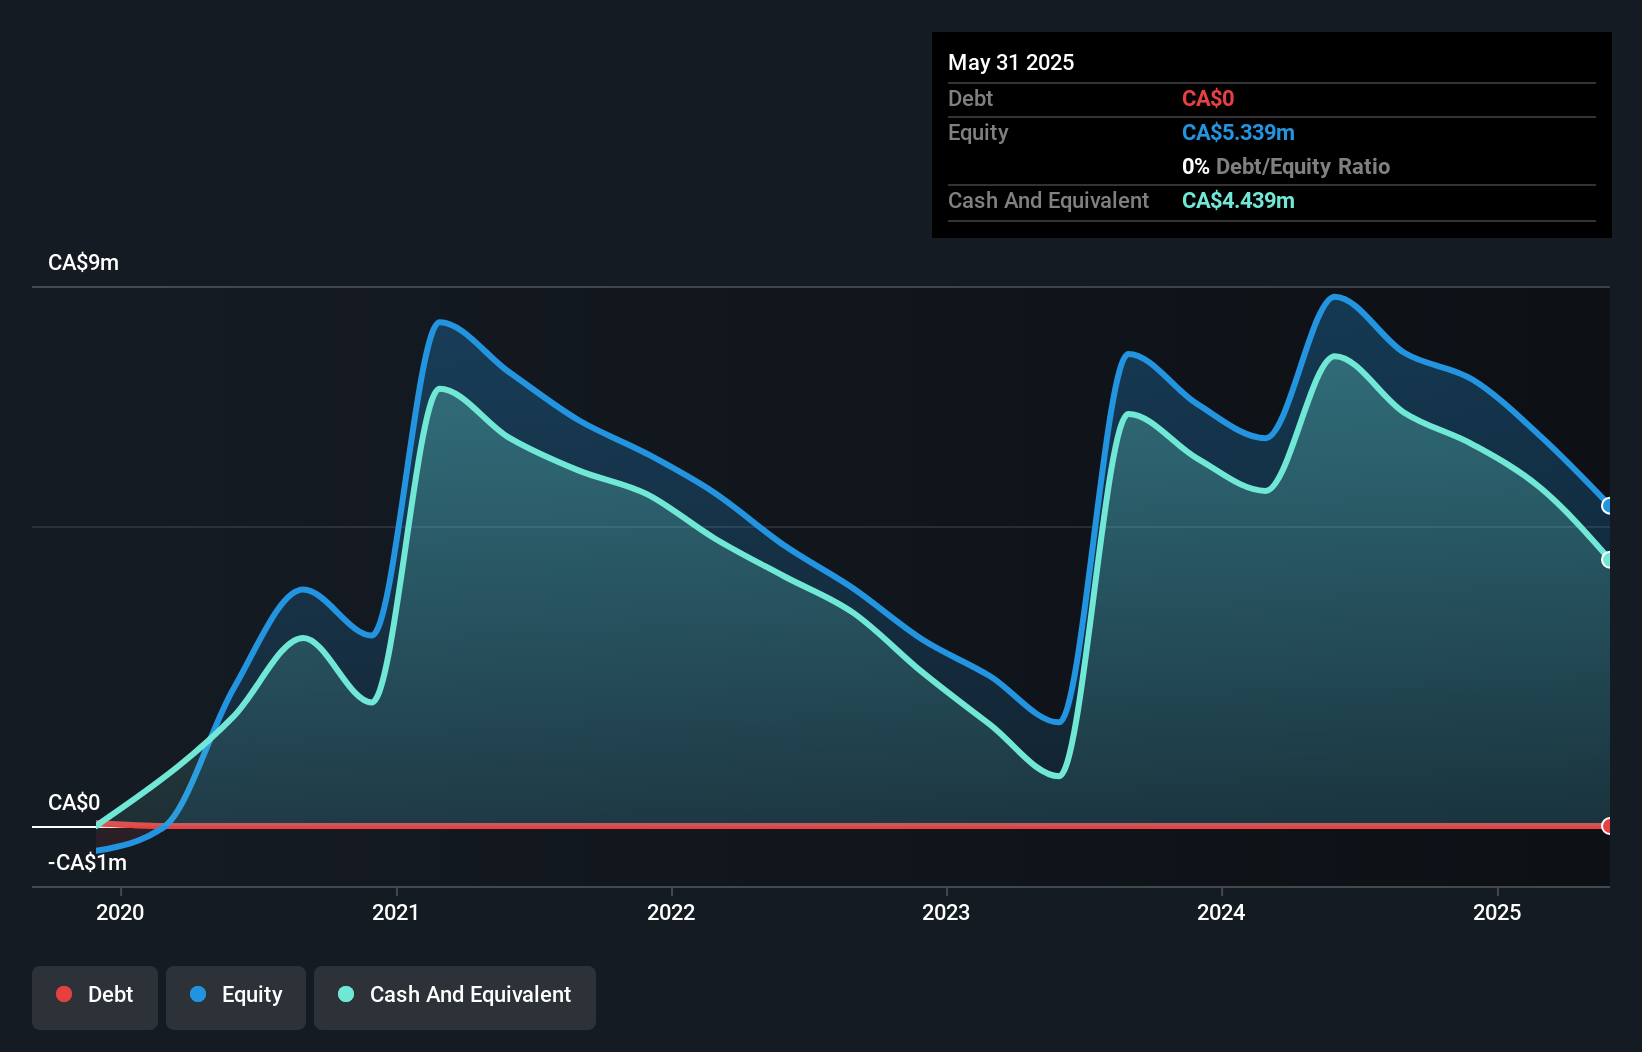Click the Equity row label in tooltip
Viewport: 1642px width, 1052px height.
[978, 133]
